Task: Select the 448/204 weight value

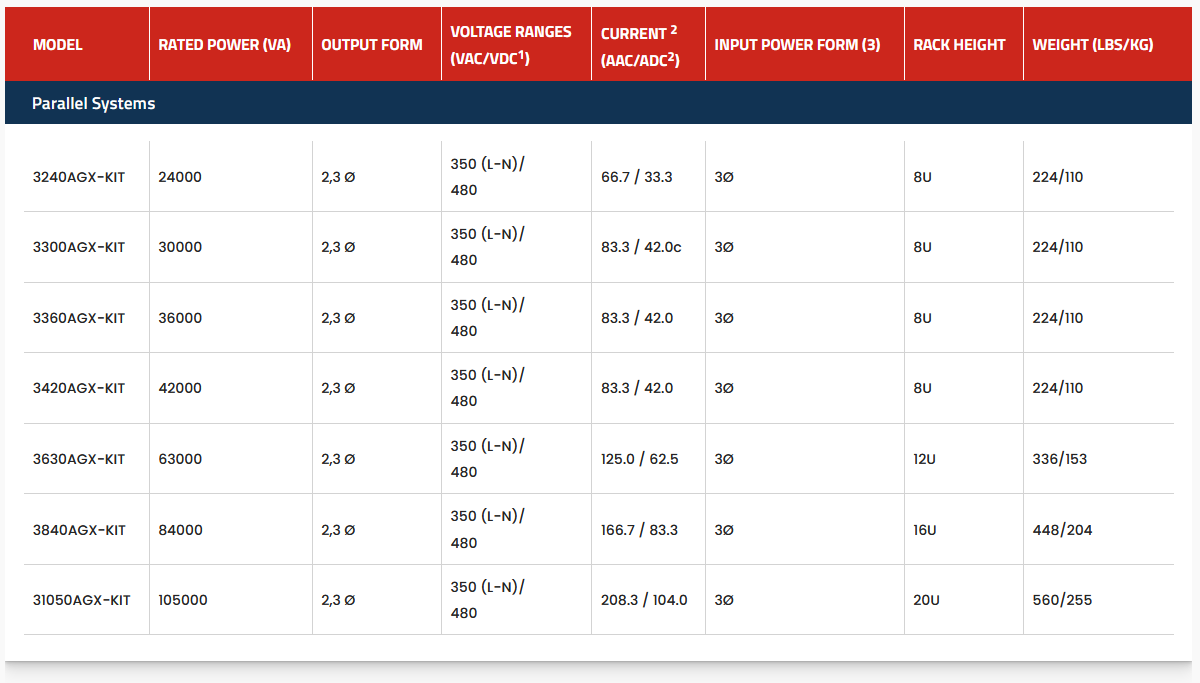Action: pos(1062,530)
